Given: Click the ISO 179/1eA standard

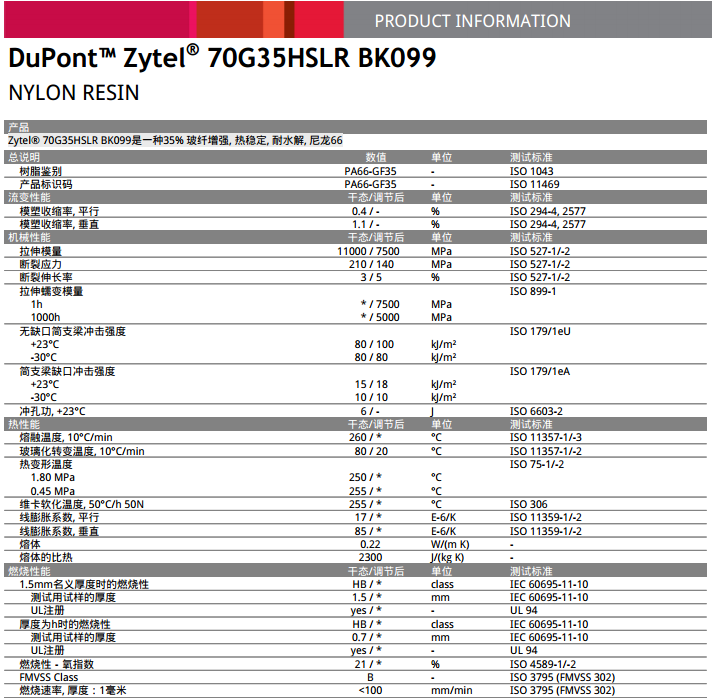Looking at the screenshot, I should click(539, 371).
